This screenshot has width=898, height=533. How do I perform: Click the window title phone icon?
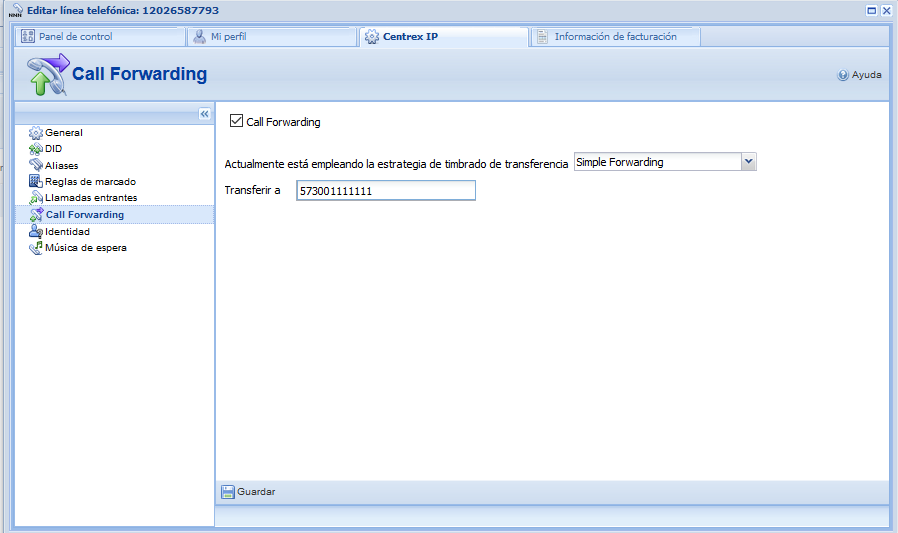pos(15,10)
